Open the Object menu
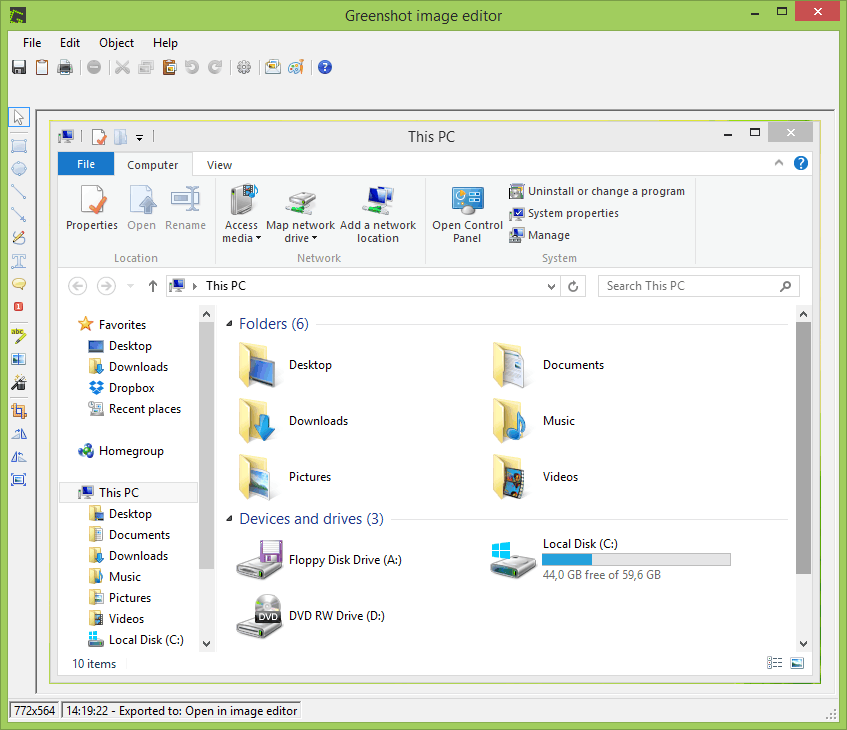847x730 pixels. 116,43
